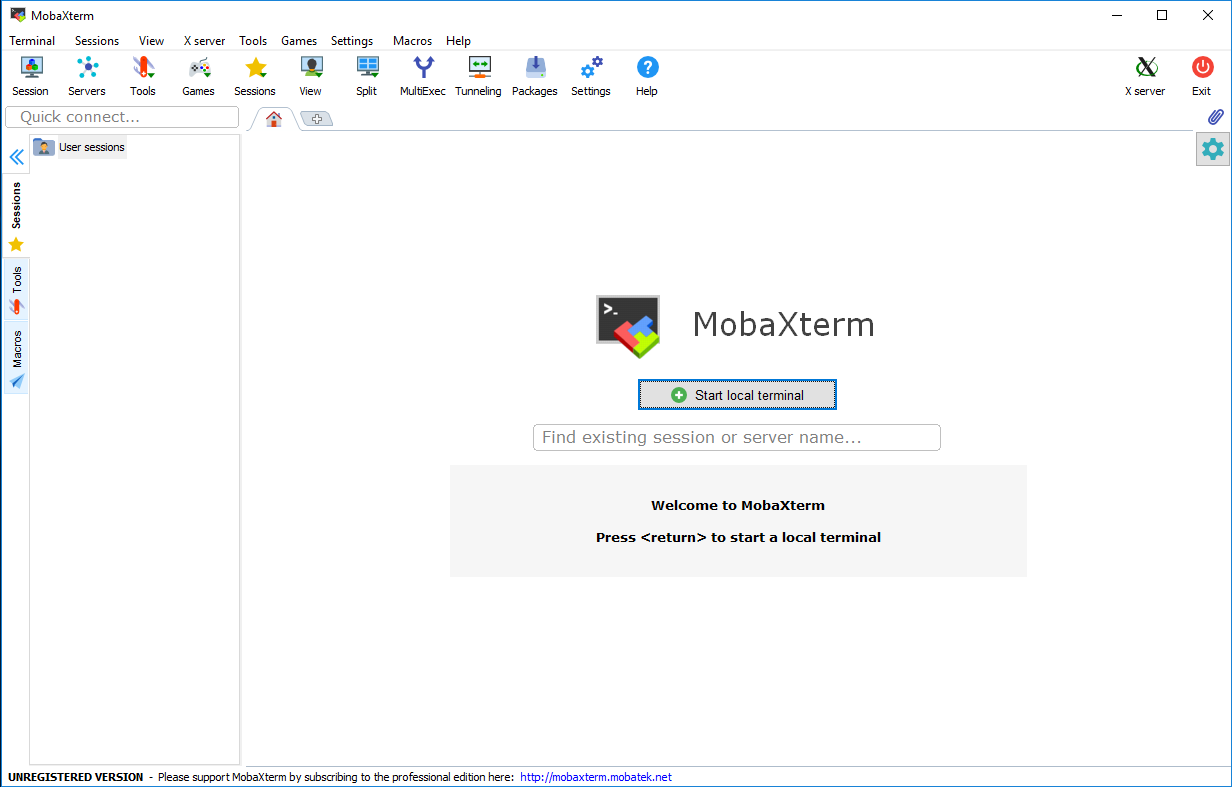Viewport: 1232px width, 787px height.
Task: Click the large MobaXterm logo image
Action: pos(628,325)
